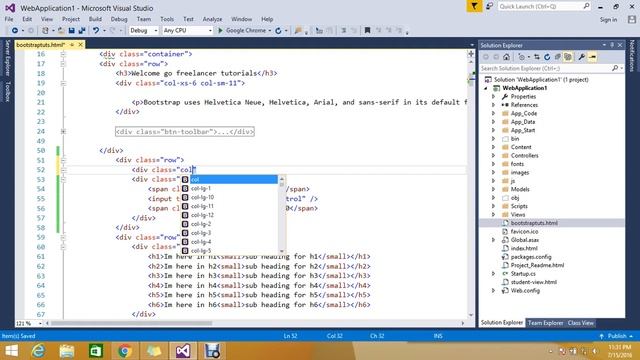
Task: Expand the References node
Action: pyautogui.click(x=493, y=105)
